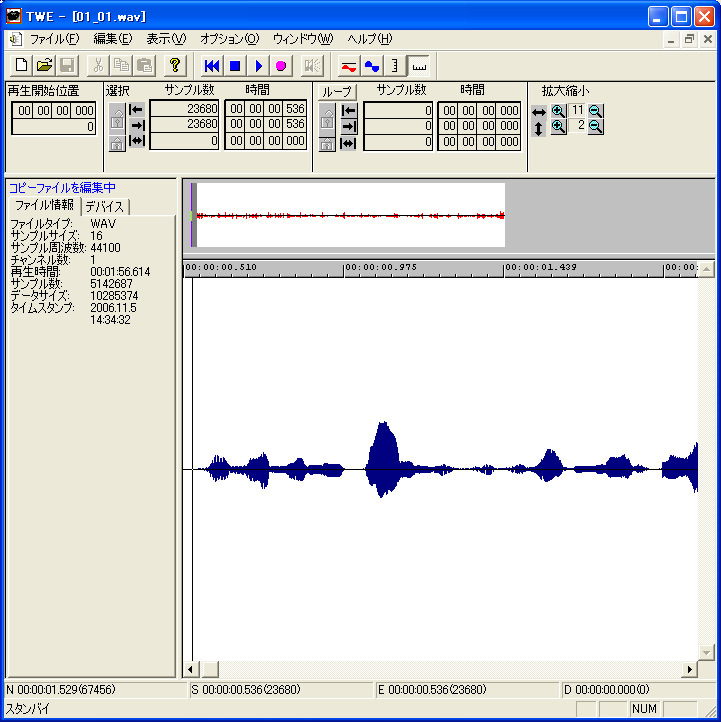Viewport: 721px width, 722px height.
Task: Click the waveform overview thumbnail
Action: [348, 215]
